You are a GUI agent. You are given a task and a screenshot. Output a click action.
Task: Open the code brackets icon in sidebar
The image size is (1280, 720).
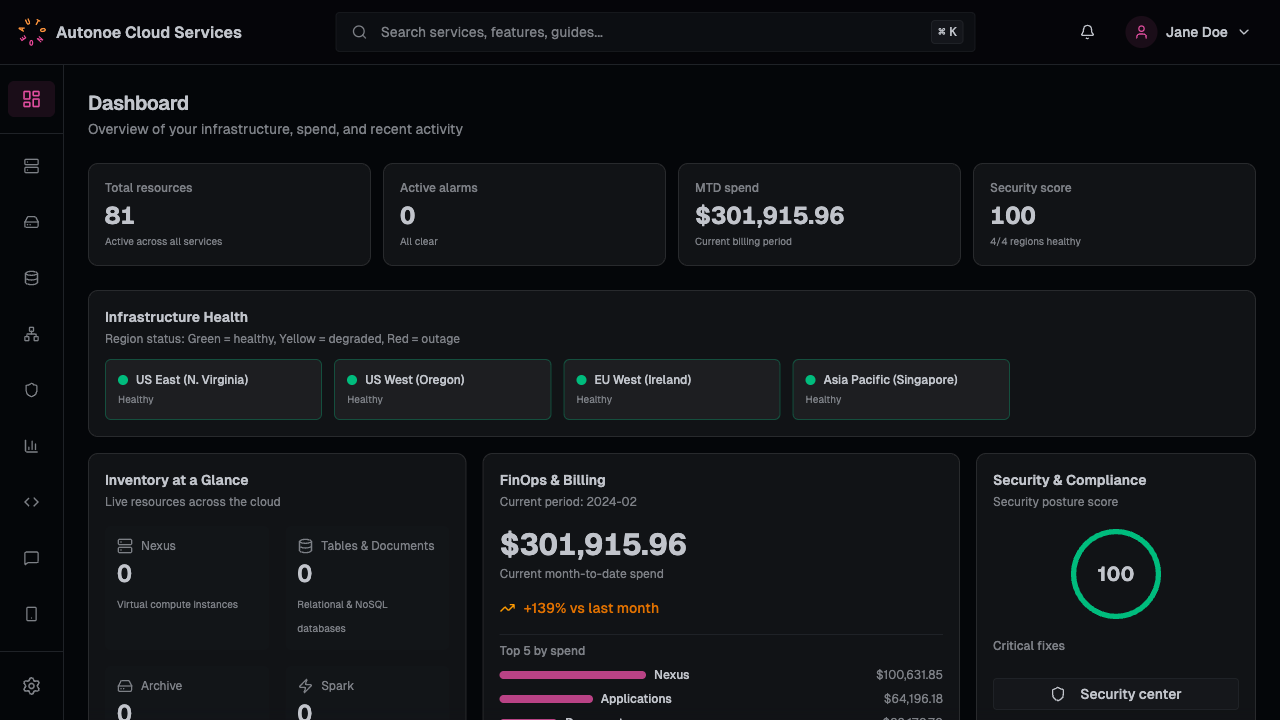click(31, 502)
